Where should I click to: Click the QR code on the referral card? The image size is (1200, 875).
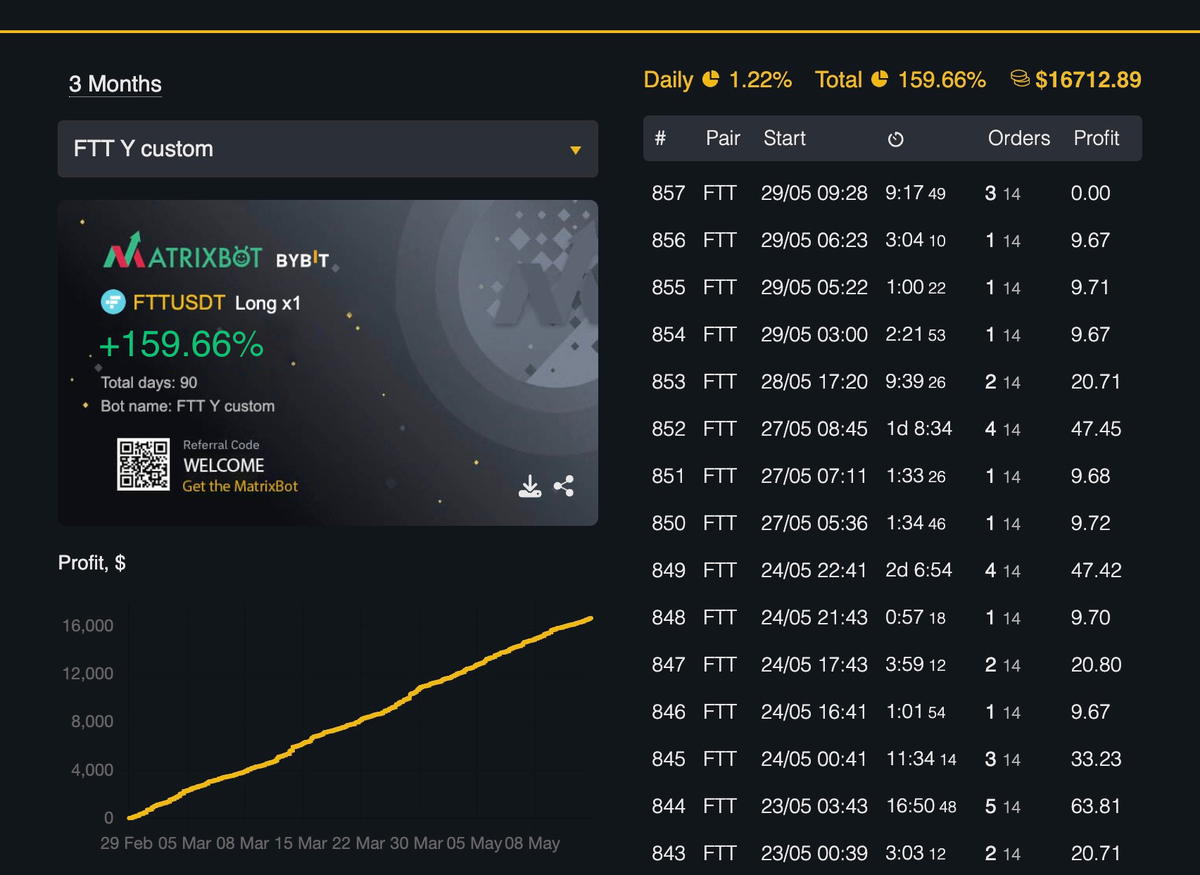[x=145, y=465]
